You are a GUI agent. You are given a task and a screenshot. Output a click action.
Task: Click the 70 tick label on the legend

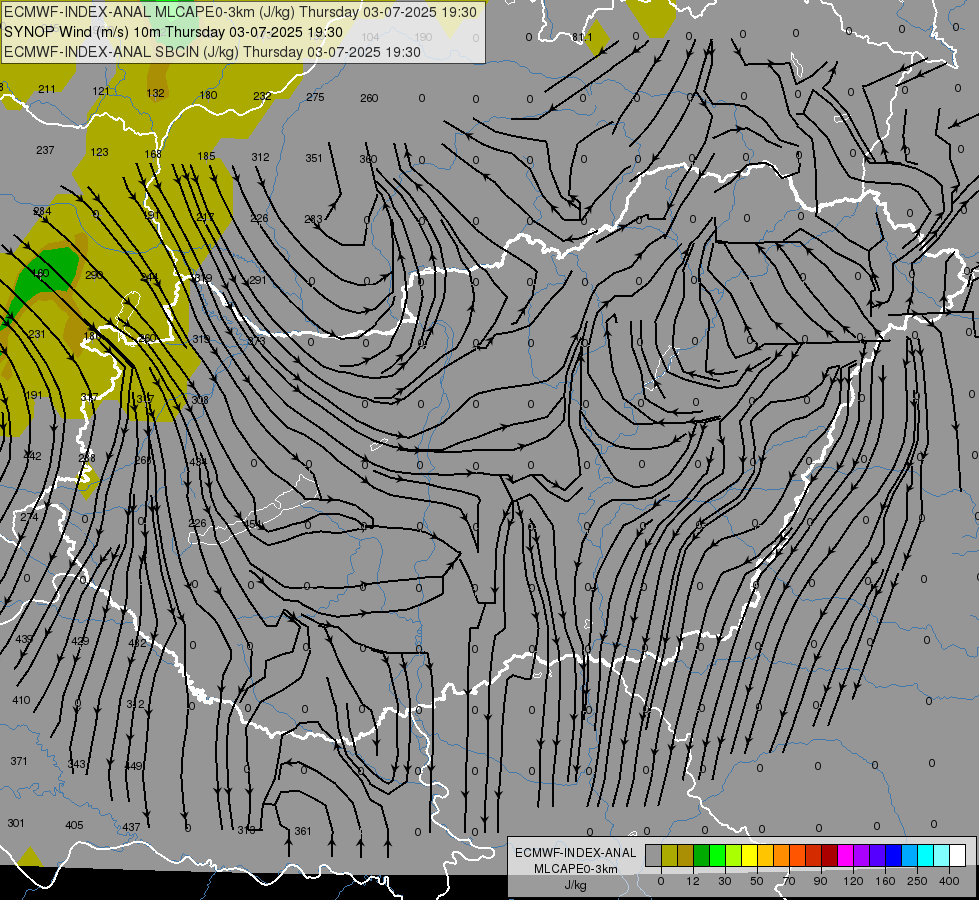tap(789, 881)
